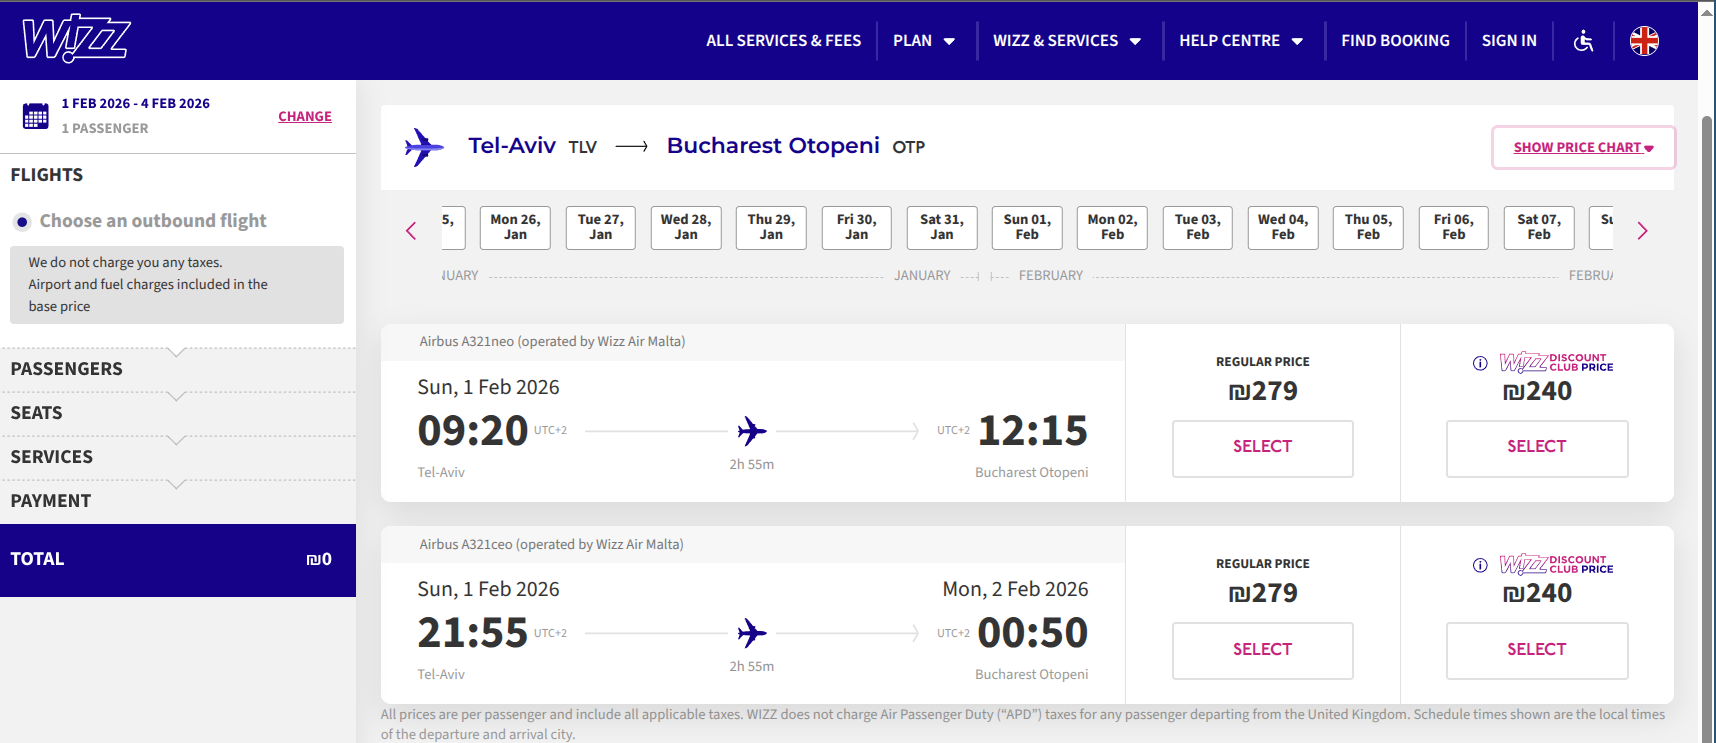Screen dimensions: 1716x743
Task: Click the CHANGE link for dates
Action: [x=305, y=117]
